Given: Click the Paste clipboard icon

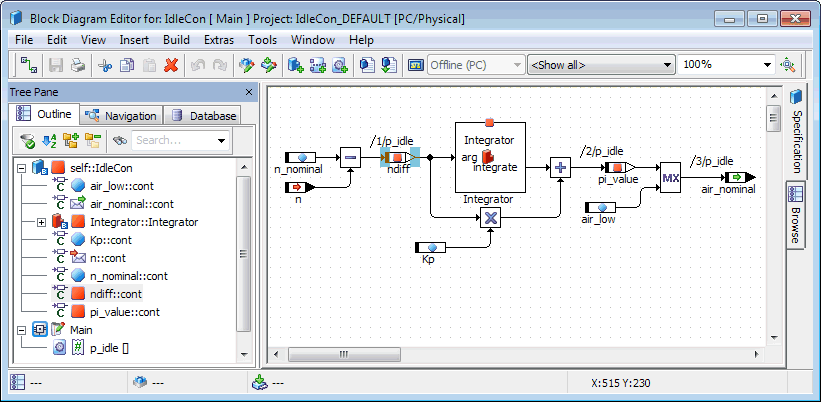Looking at the screenshot, I should pos(149,65).
